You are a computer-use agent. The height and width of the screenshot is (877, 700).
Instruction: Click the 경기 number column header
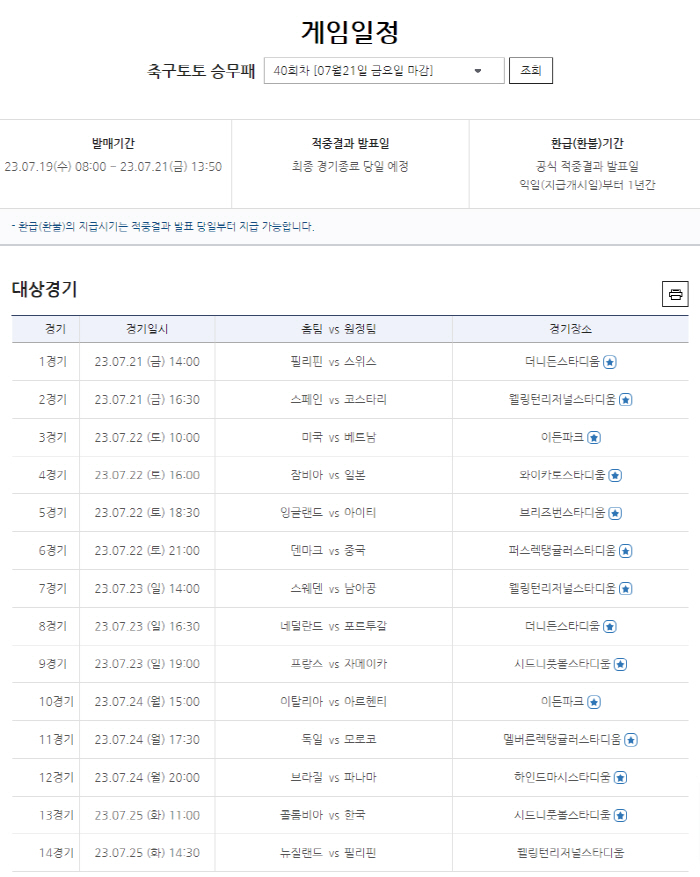click(55, 329)
